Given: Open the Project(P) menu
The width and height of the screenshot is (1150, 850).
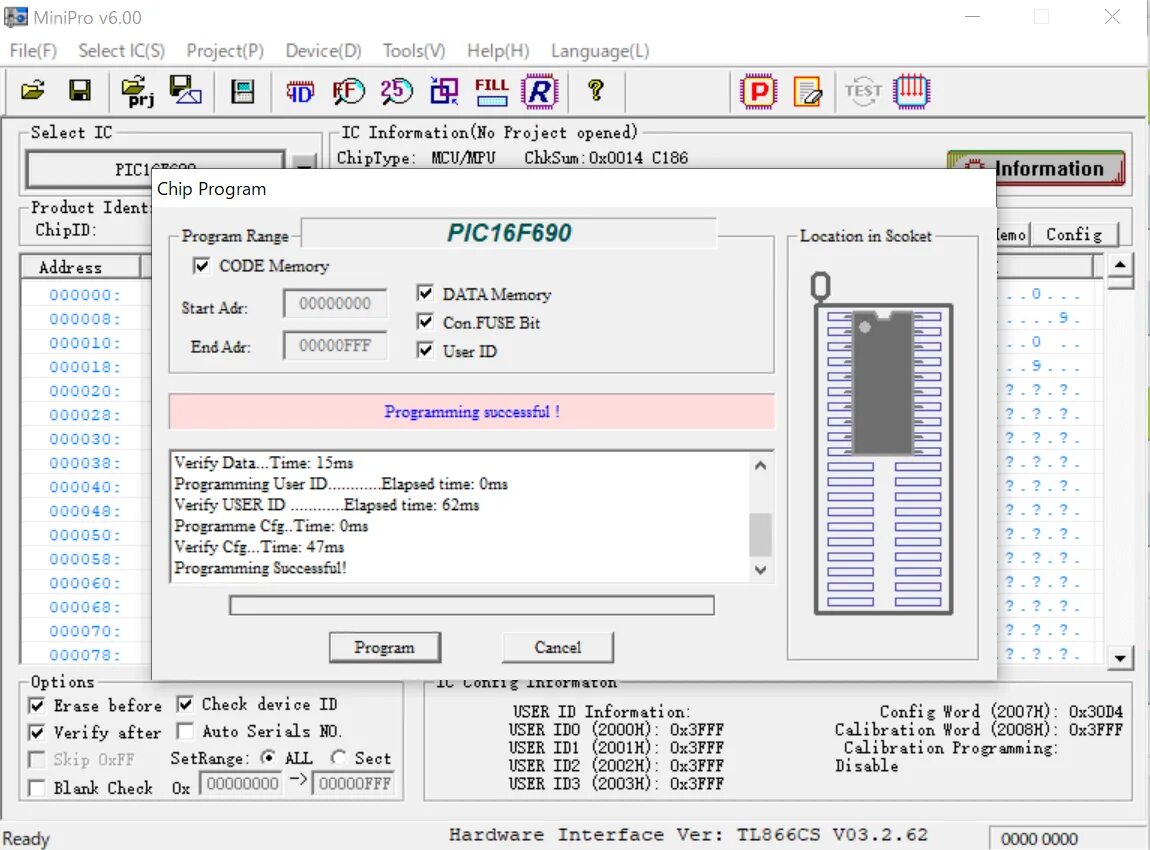Looking at the screenshot, I should pyautogui.click(x=225, y=51).
